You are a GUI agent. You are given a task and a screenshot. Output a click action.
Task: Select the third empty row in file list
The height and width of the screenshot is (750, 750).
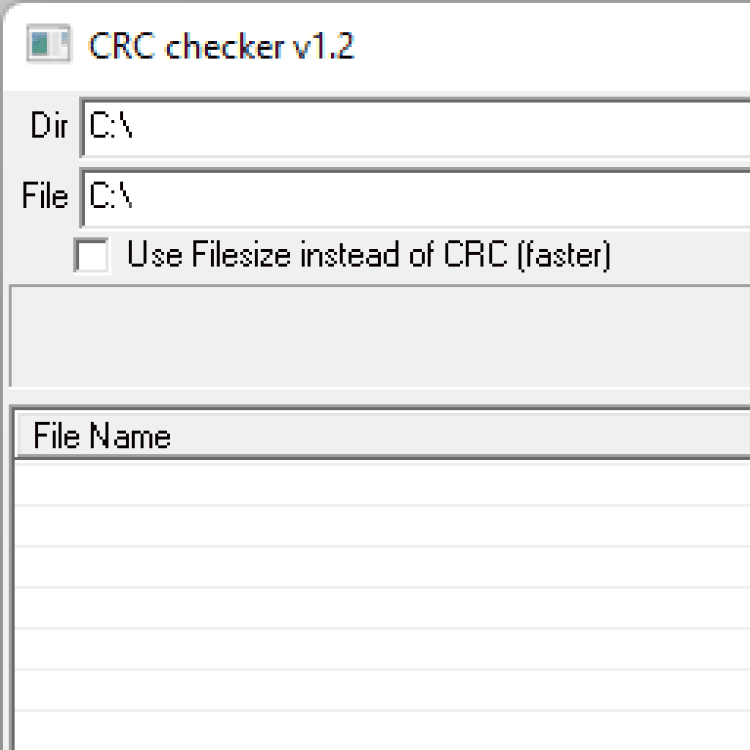[x=380, y=567]
